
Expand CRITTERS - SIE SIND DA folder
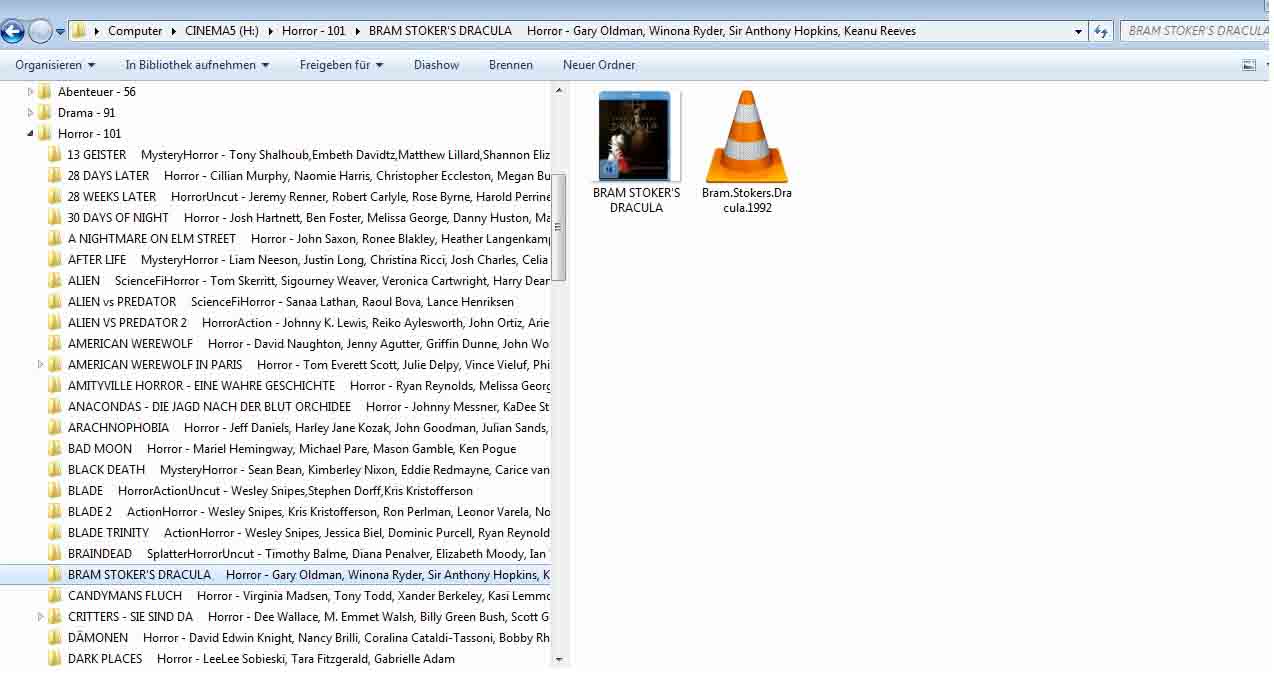point(41,617)
